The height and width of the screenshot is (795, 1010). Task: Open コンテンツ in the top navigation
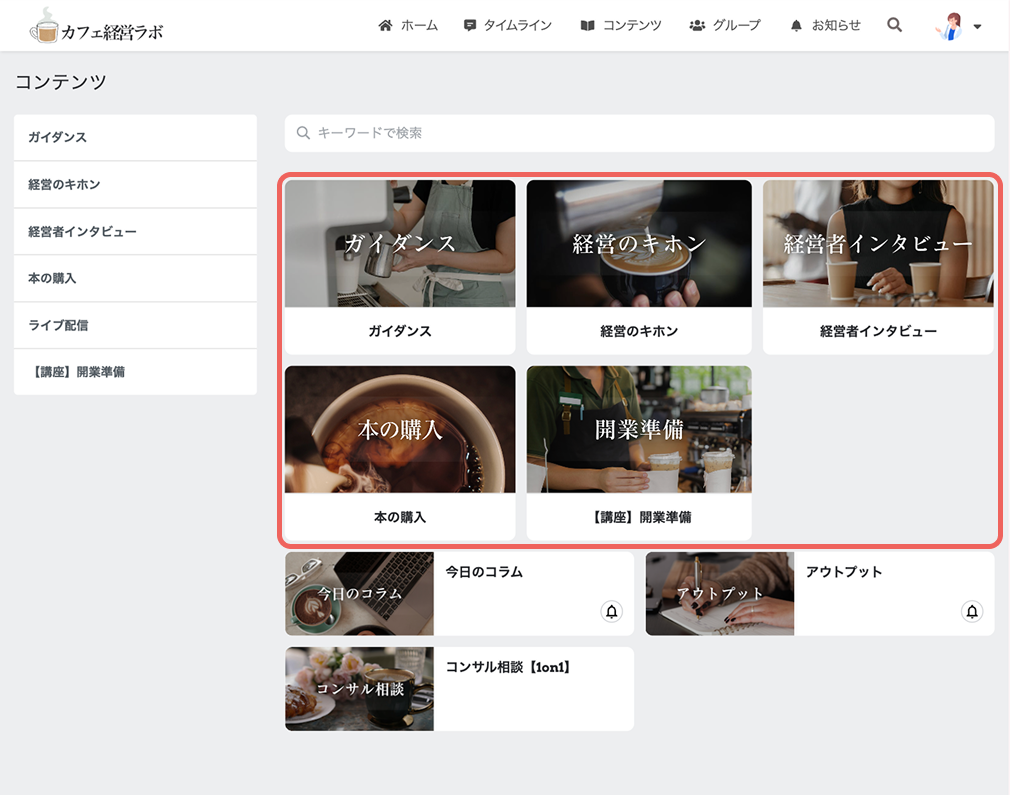point(621,25)
